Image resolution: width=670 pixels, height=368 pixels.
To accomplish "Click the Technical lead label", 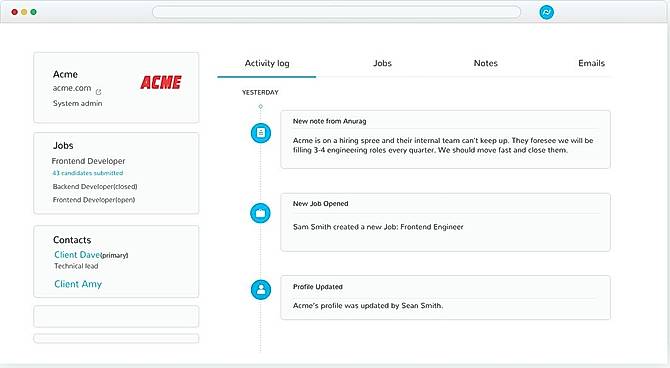I will point(76,266).
